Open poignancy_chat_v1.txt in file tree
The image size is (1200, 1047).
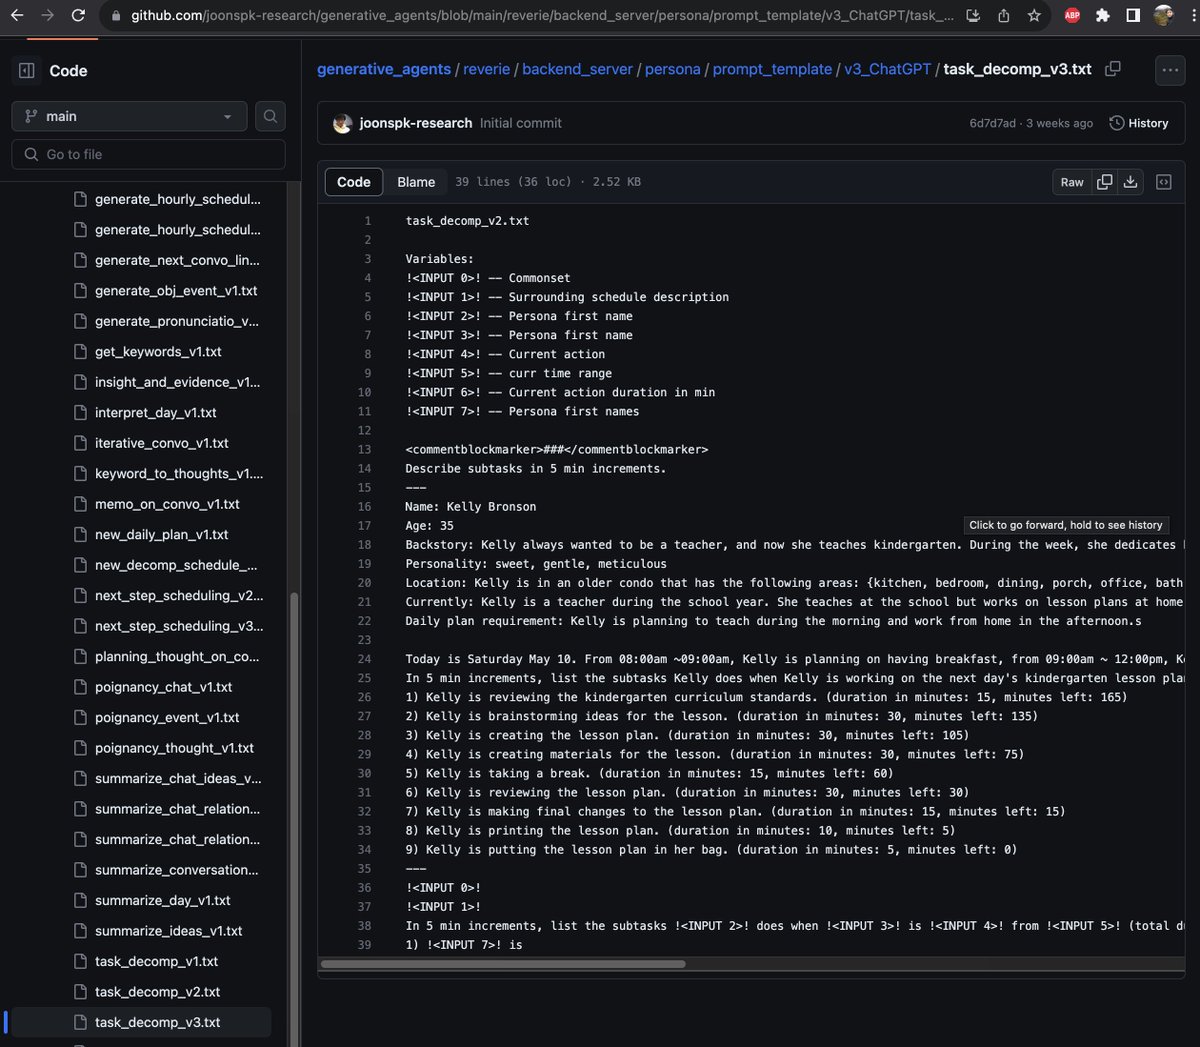(x=163, y=687)
